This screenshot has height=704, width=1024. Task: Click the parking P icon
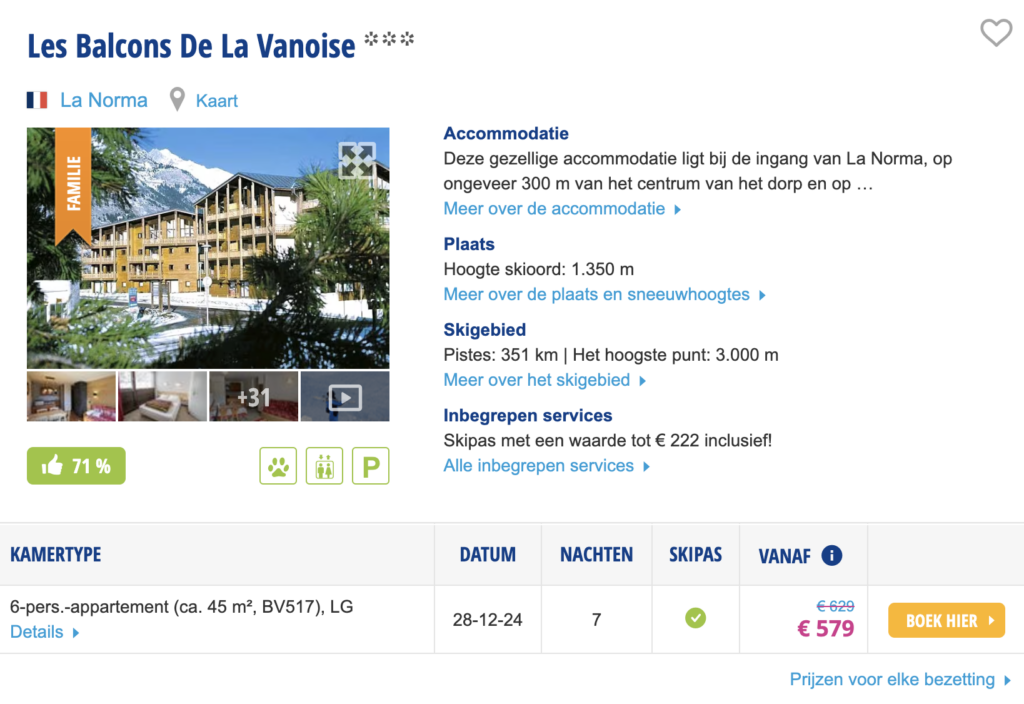(370, 466)
